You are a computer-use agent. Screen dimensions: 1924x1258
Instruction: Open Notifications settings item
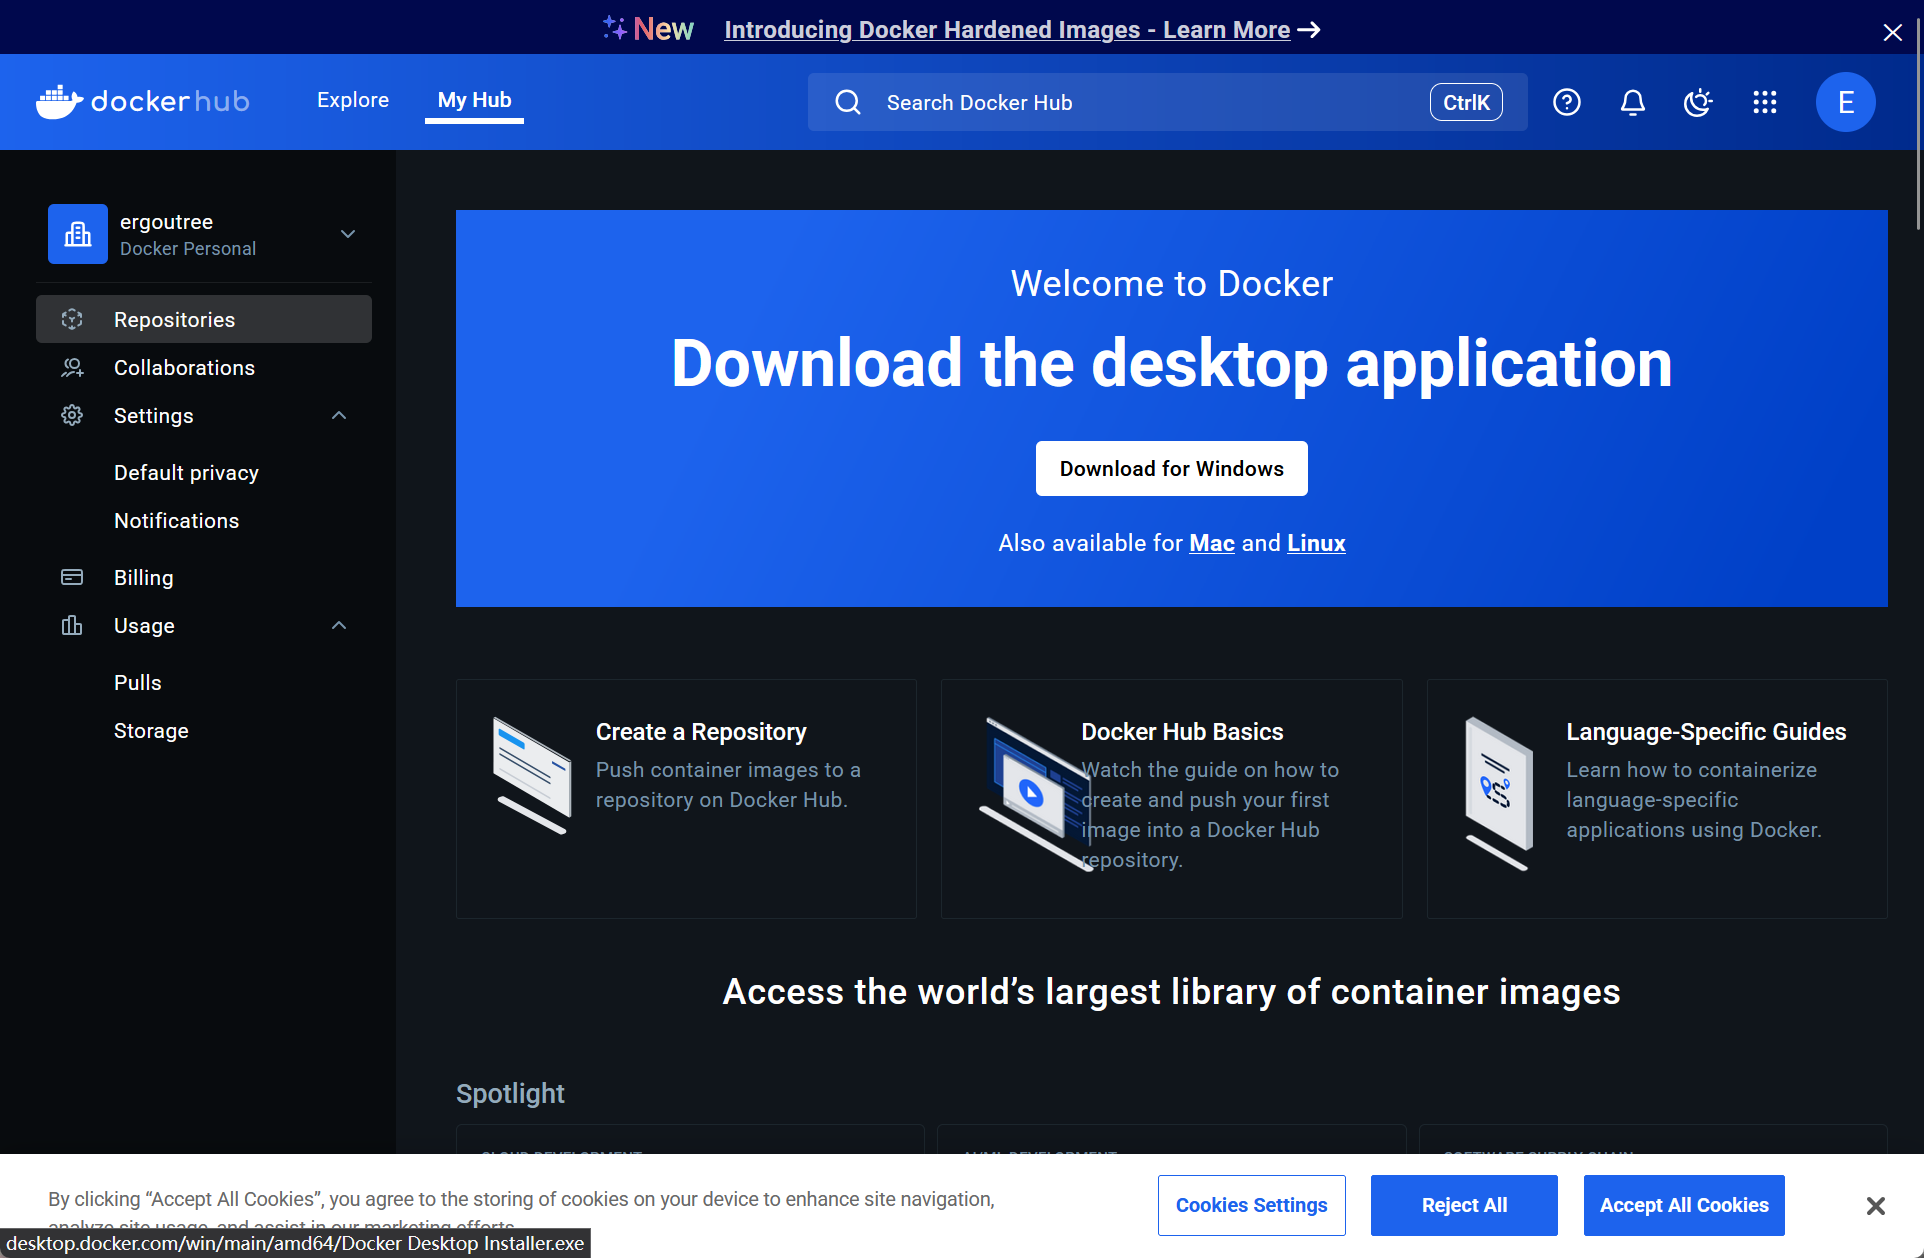pyautogui.click(x=176, y=520)
